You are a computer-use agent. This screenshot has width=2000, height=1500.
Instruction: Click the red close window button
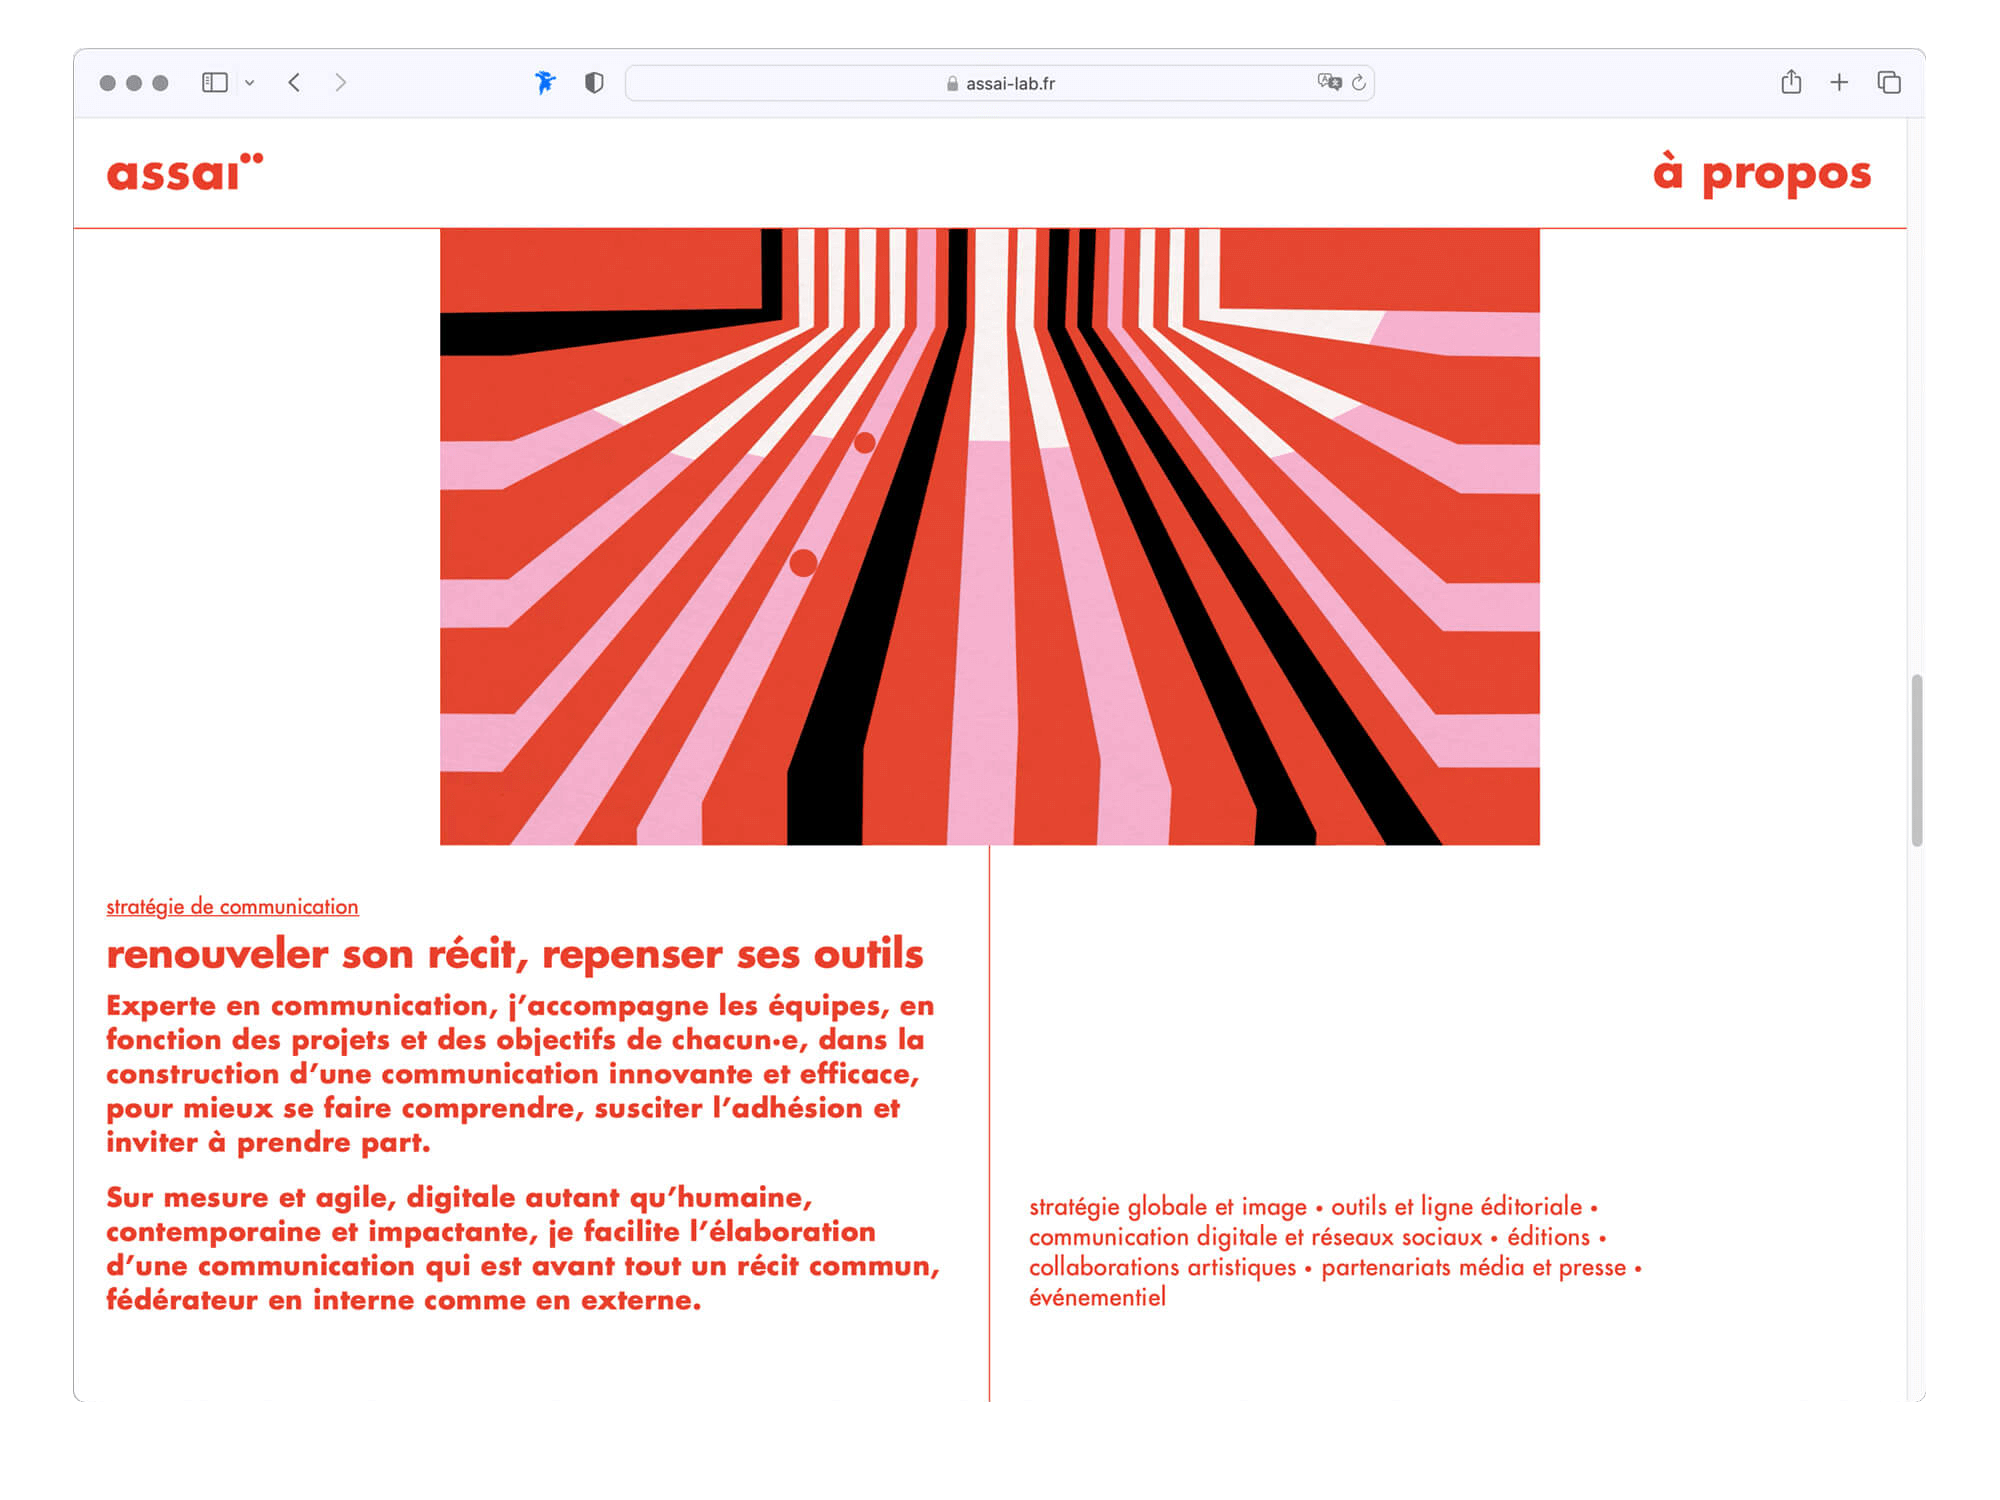108,83
